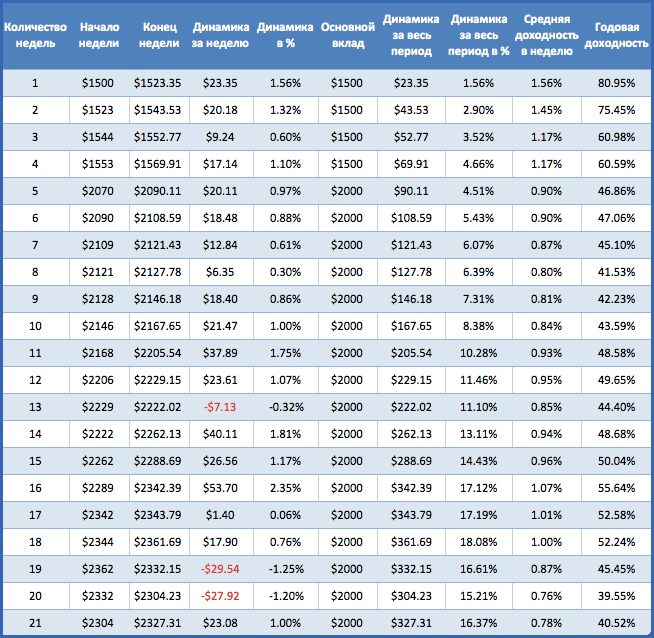Viewport: 654px width, 638px height.
Task: Select the 'Годовая доходность' column header
Action: [616, 35]
